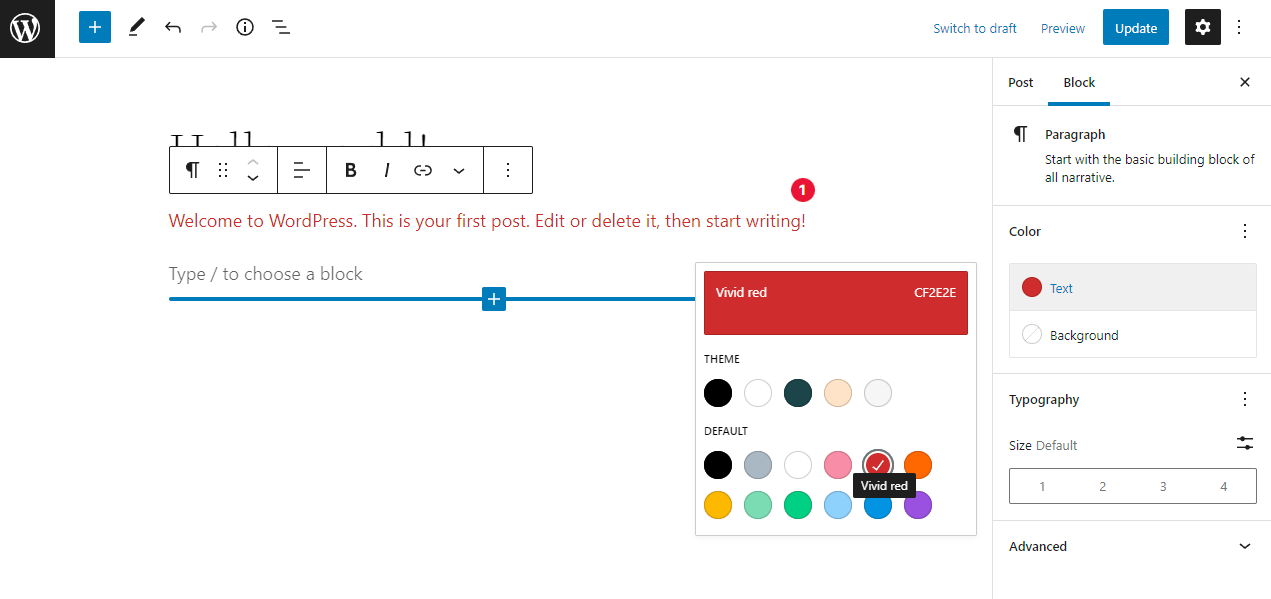Click the Switch to draft link
The height and width of the screenshot is (599, 1271).
coord(975,28)
